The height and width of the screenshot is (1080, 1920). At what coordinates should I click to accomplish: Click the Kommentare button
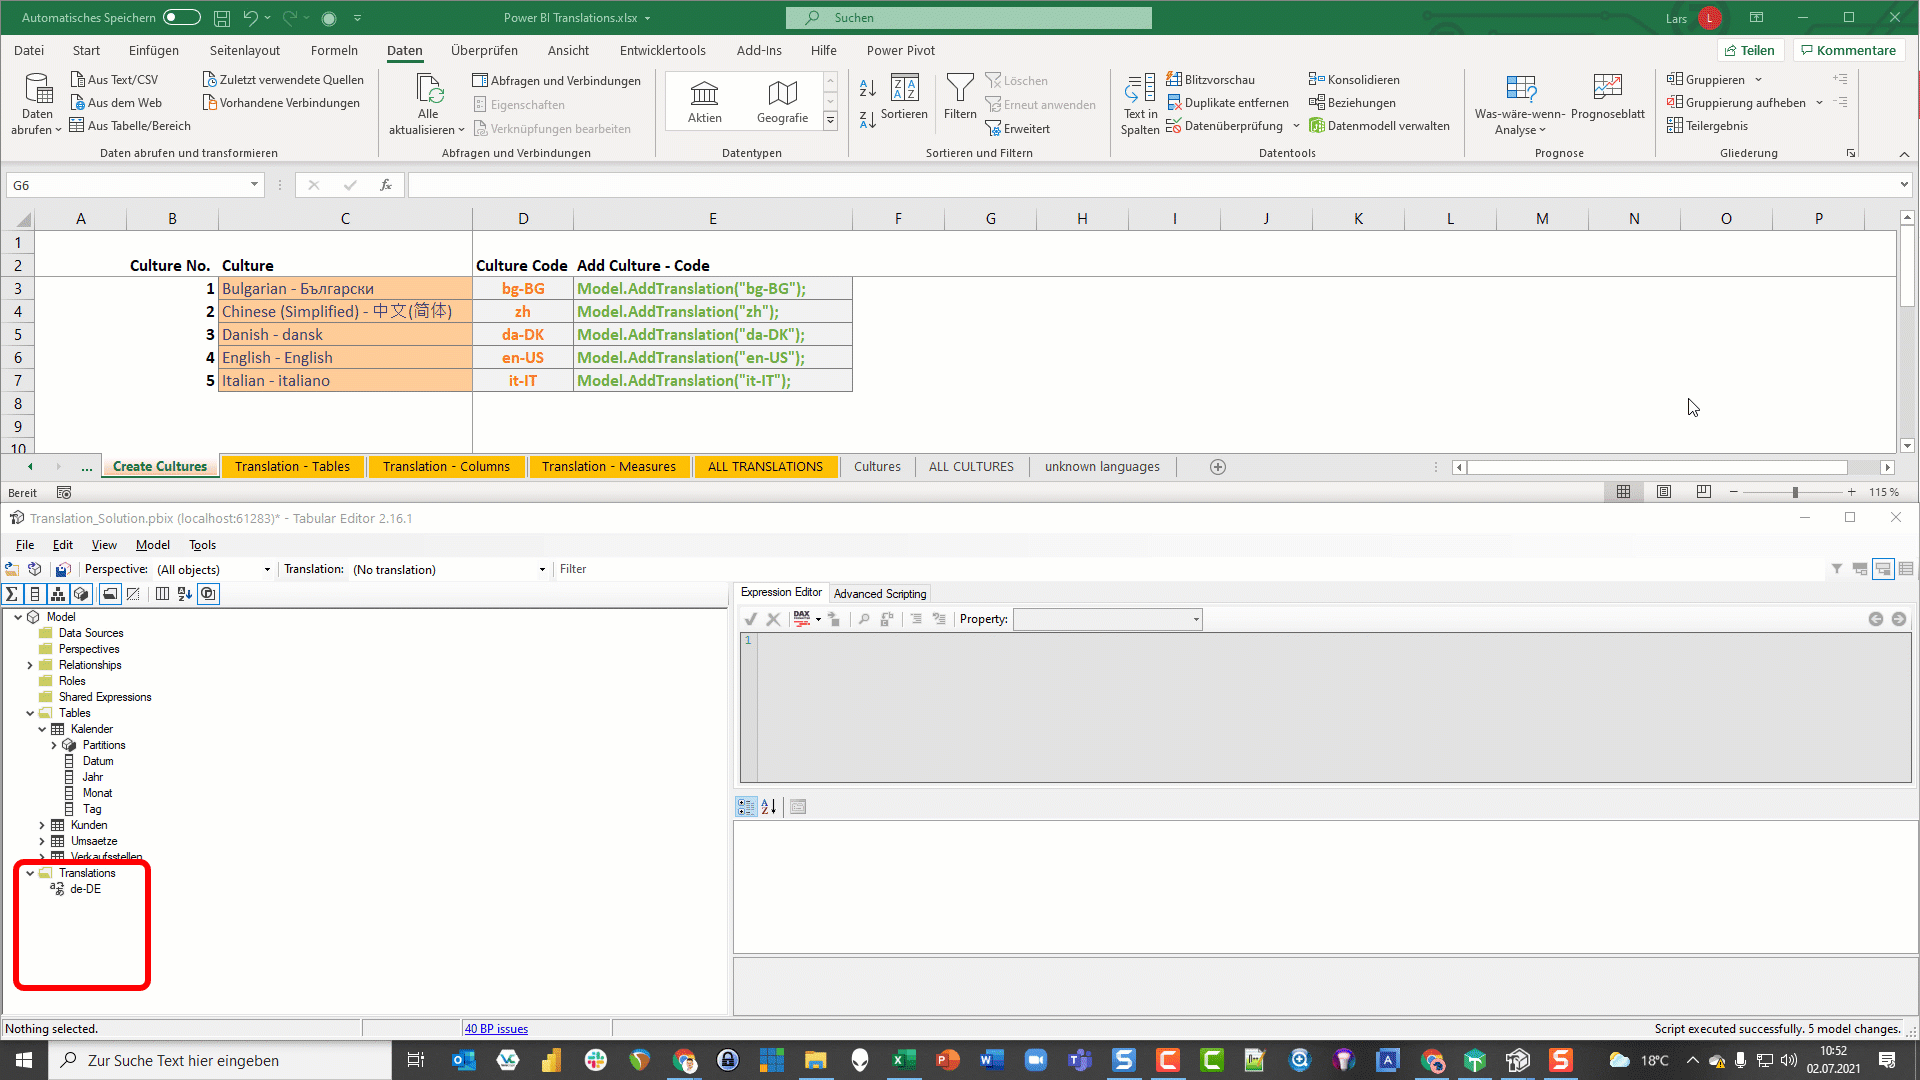(x=1848, y=50)
